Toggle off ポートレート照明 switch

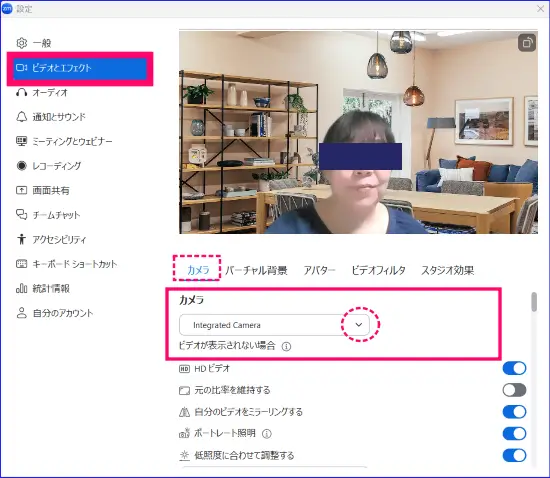point(514,434)
